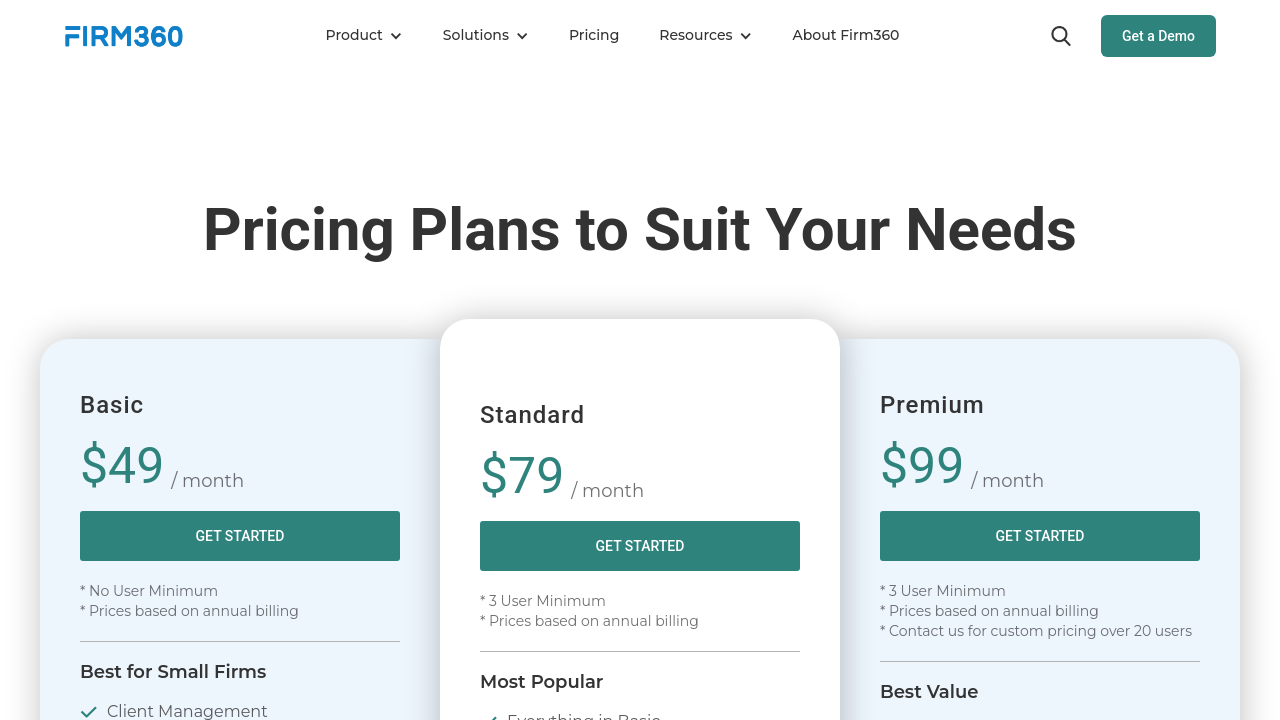
Task: Click the Client Management feature text
Action: [x=187, y=711]
